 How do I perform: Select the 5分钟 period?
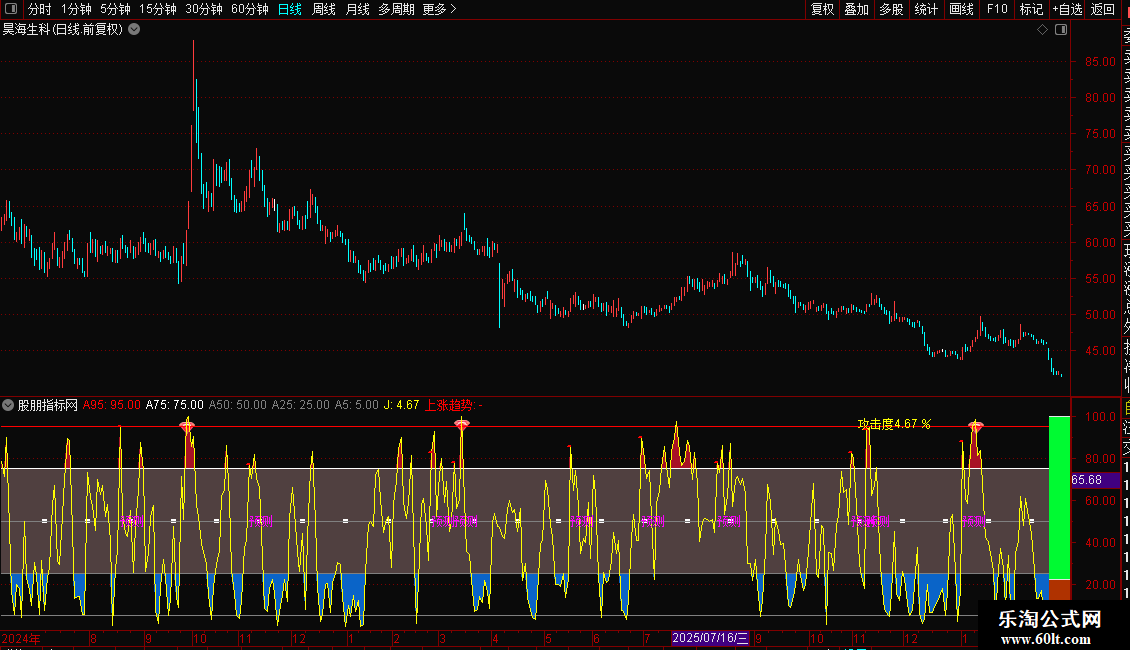(x=115, y=9)
